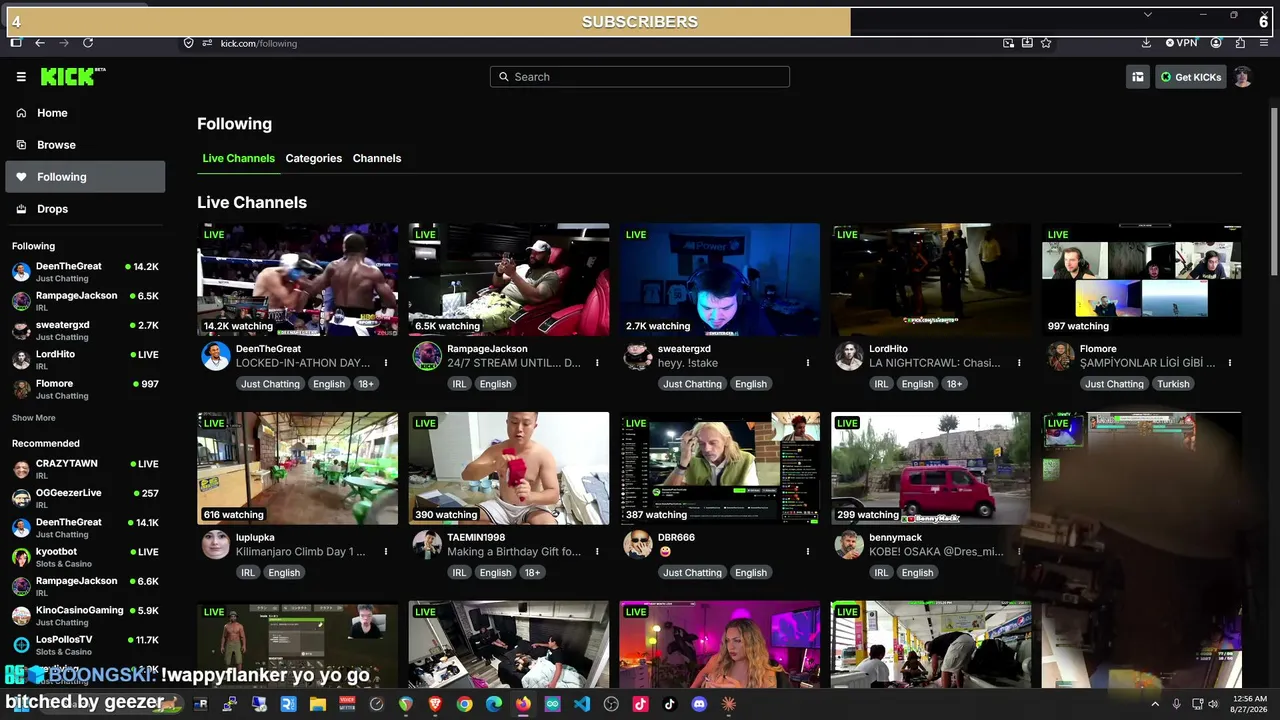Open options menu for DeenTheGreat stream card
This screenshot has width=1280, height=720.
click(x=386, y=363)
